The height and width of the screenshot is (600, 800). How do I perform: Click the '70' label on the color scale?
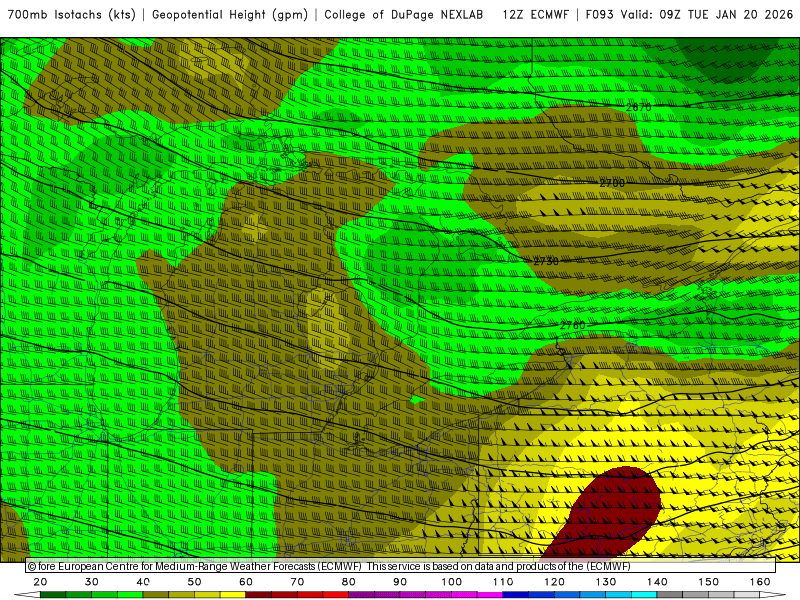pos(297,582)
